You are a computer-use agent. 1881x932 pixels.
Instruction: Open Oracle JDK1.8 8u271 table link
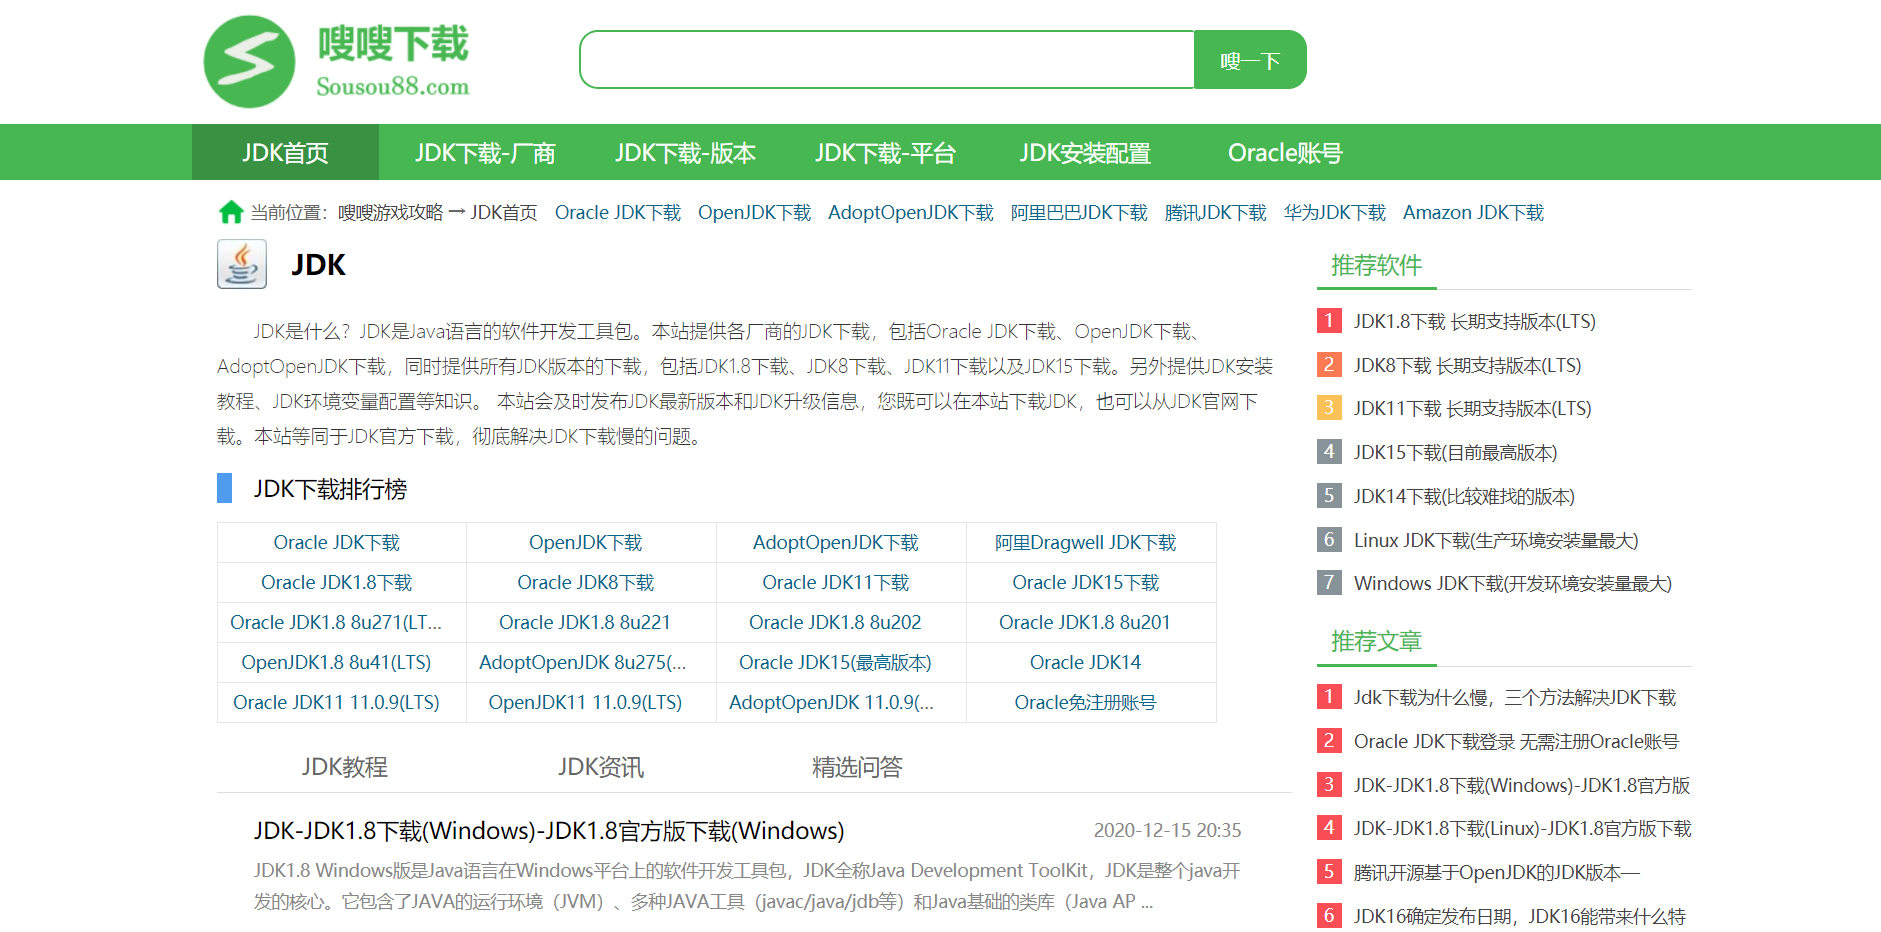pos(336,622)
